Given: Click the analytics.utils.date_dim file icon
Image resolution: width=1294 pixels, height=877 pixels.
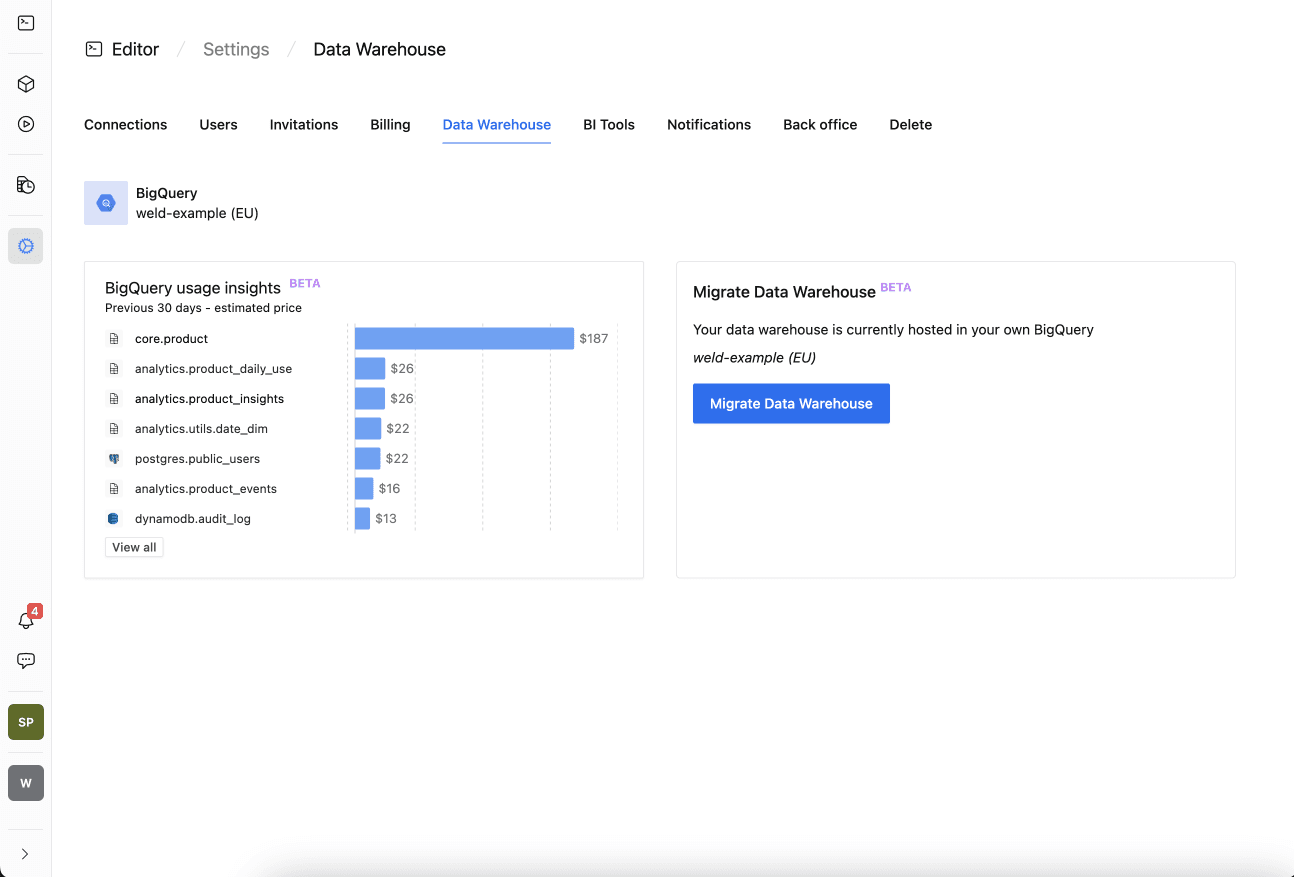Looking at the screenshot, I should [113, 429].
